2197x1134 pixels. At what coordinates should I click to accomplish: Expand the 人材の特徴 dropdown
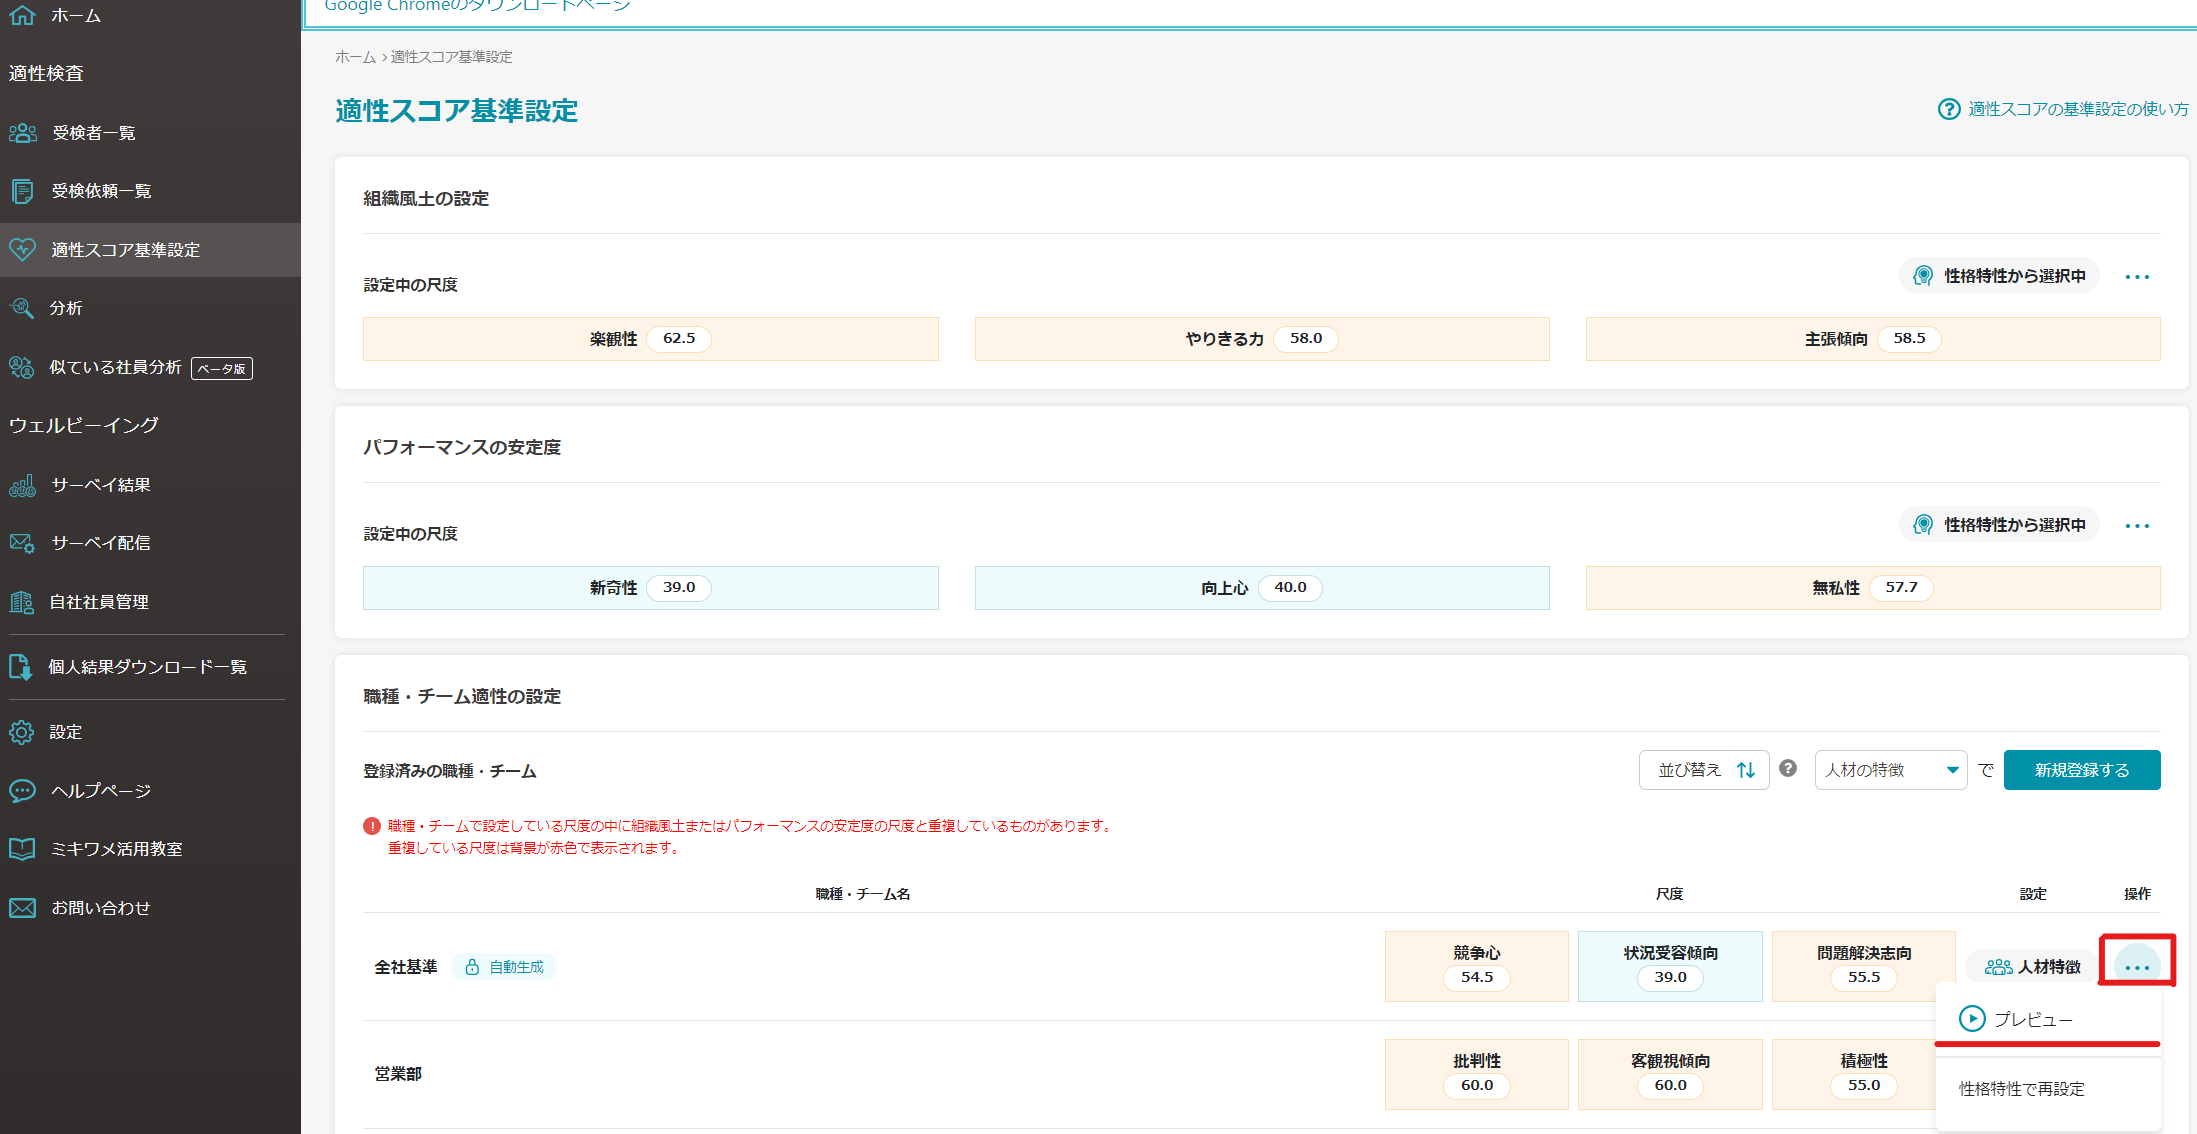click(x=1890, y=770)
